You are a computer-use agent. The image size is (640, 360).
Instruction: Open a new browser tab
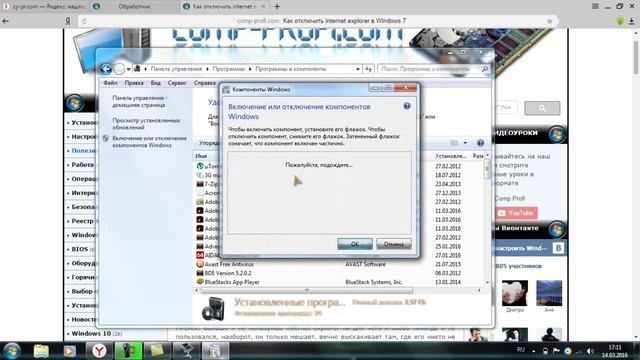(x=277, y=7)
